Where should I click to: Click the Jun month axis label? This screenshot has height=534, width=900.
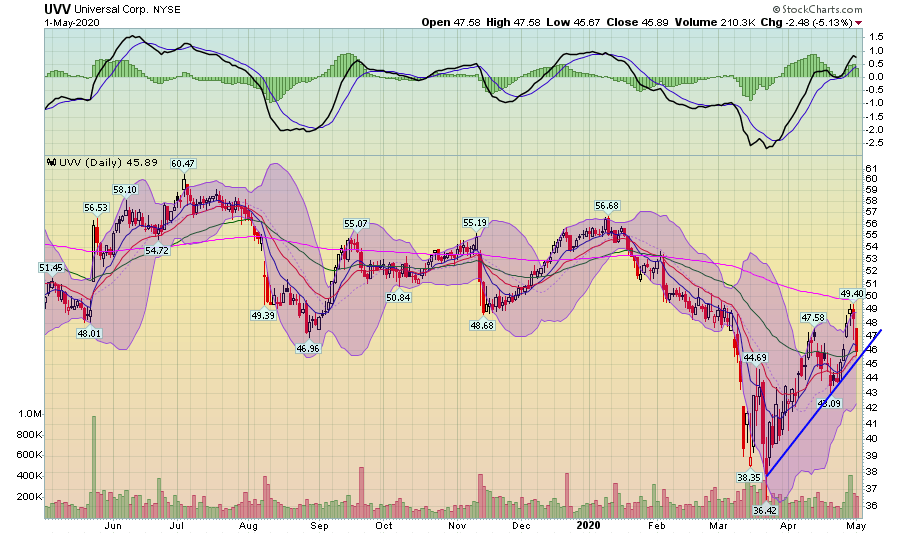point(113,525)
